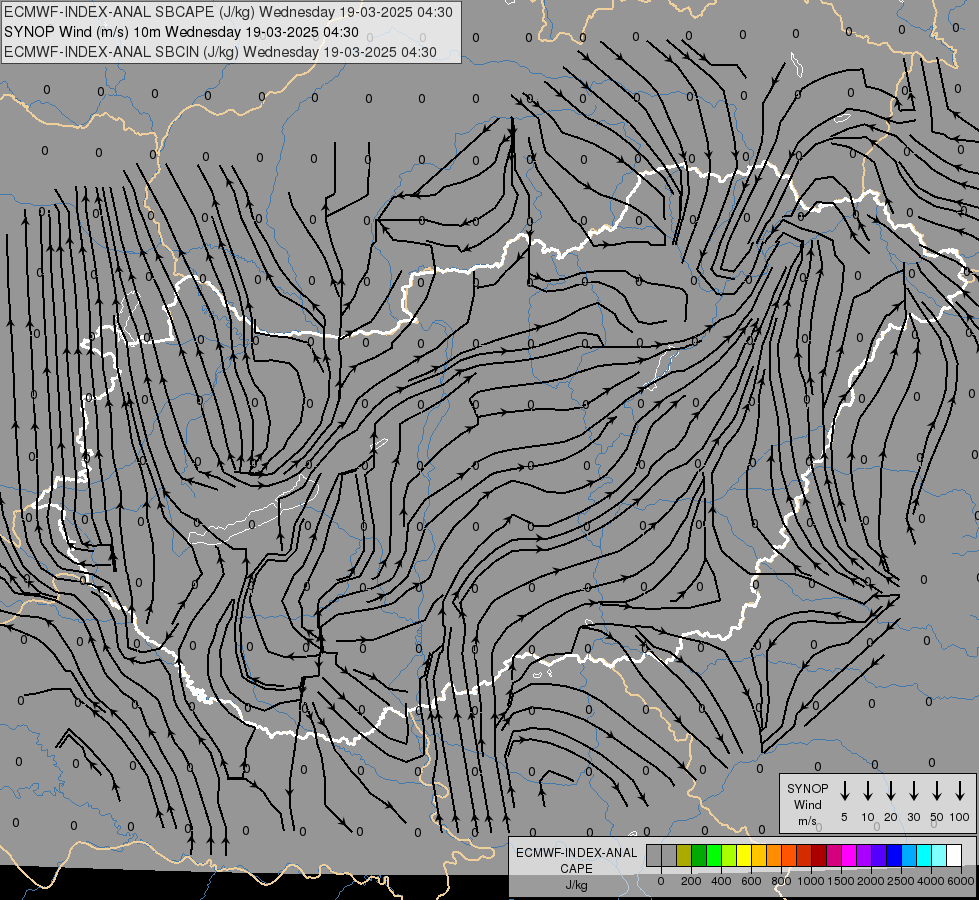Click the 400 tick label on CAPE scale
Screen dimensions: 979x900
pos(721,881)
